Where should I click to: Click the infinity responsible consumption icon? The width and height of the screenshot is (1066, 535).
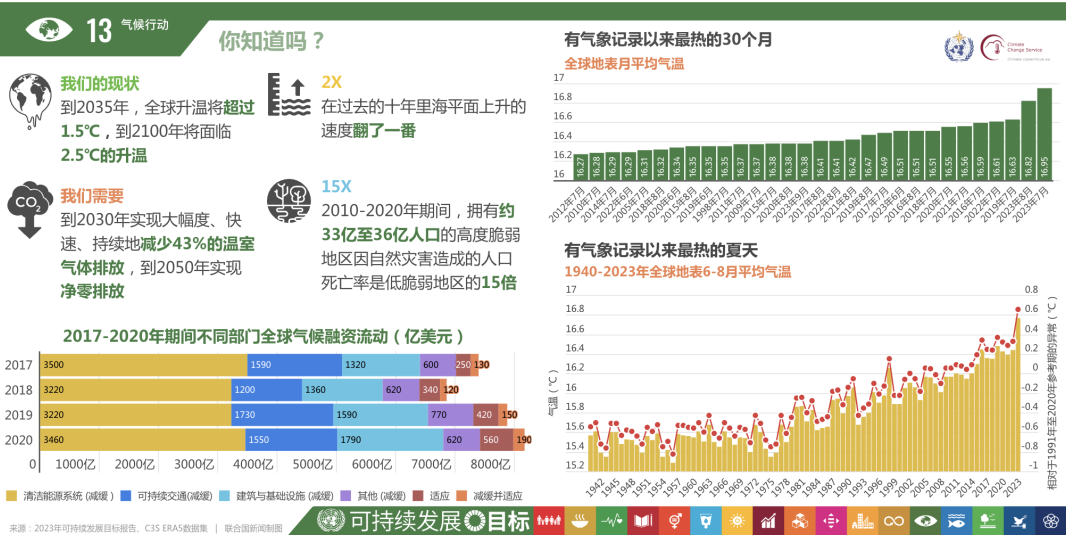(x=892, y=520)
